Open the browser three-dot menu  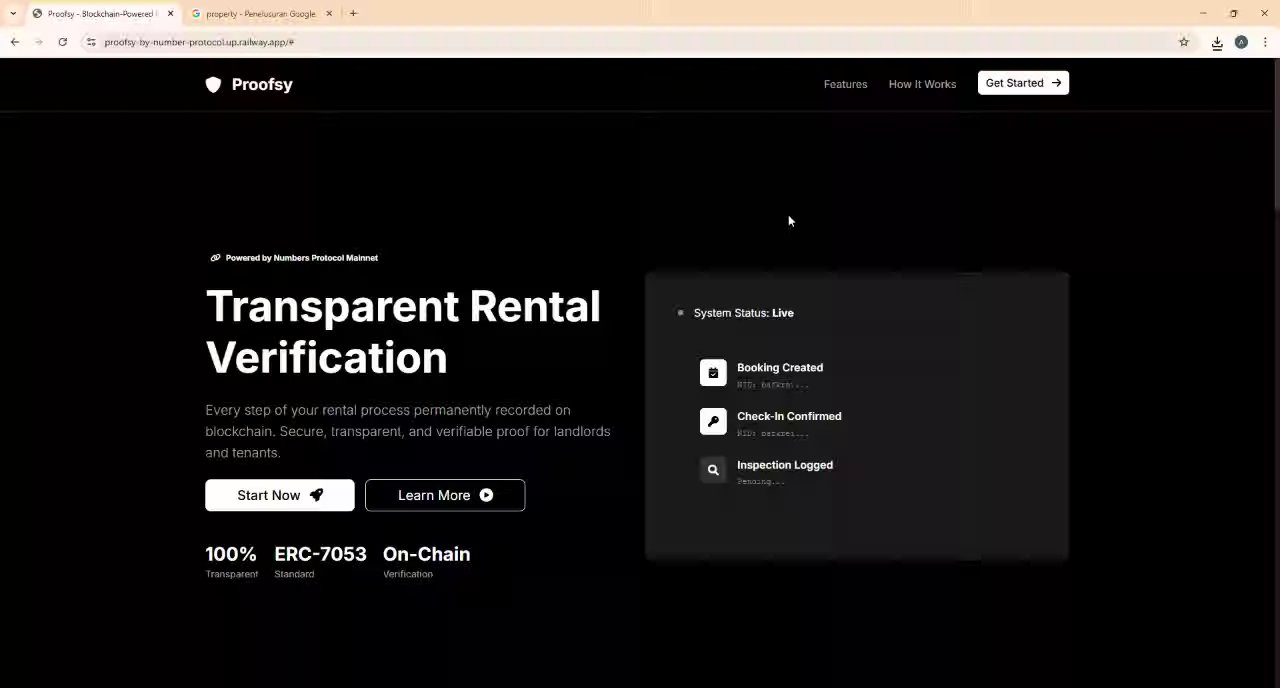click(x=1265, y=42)
